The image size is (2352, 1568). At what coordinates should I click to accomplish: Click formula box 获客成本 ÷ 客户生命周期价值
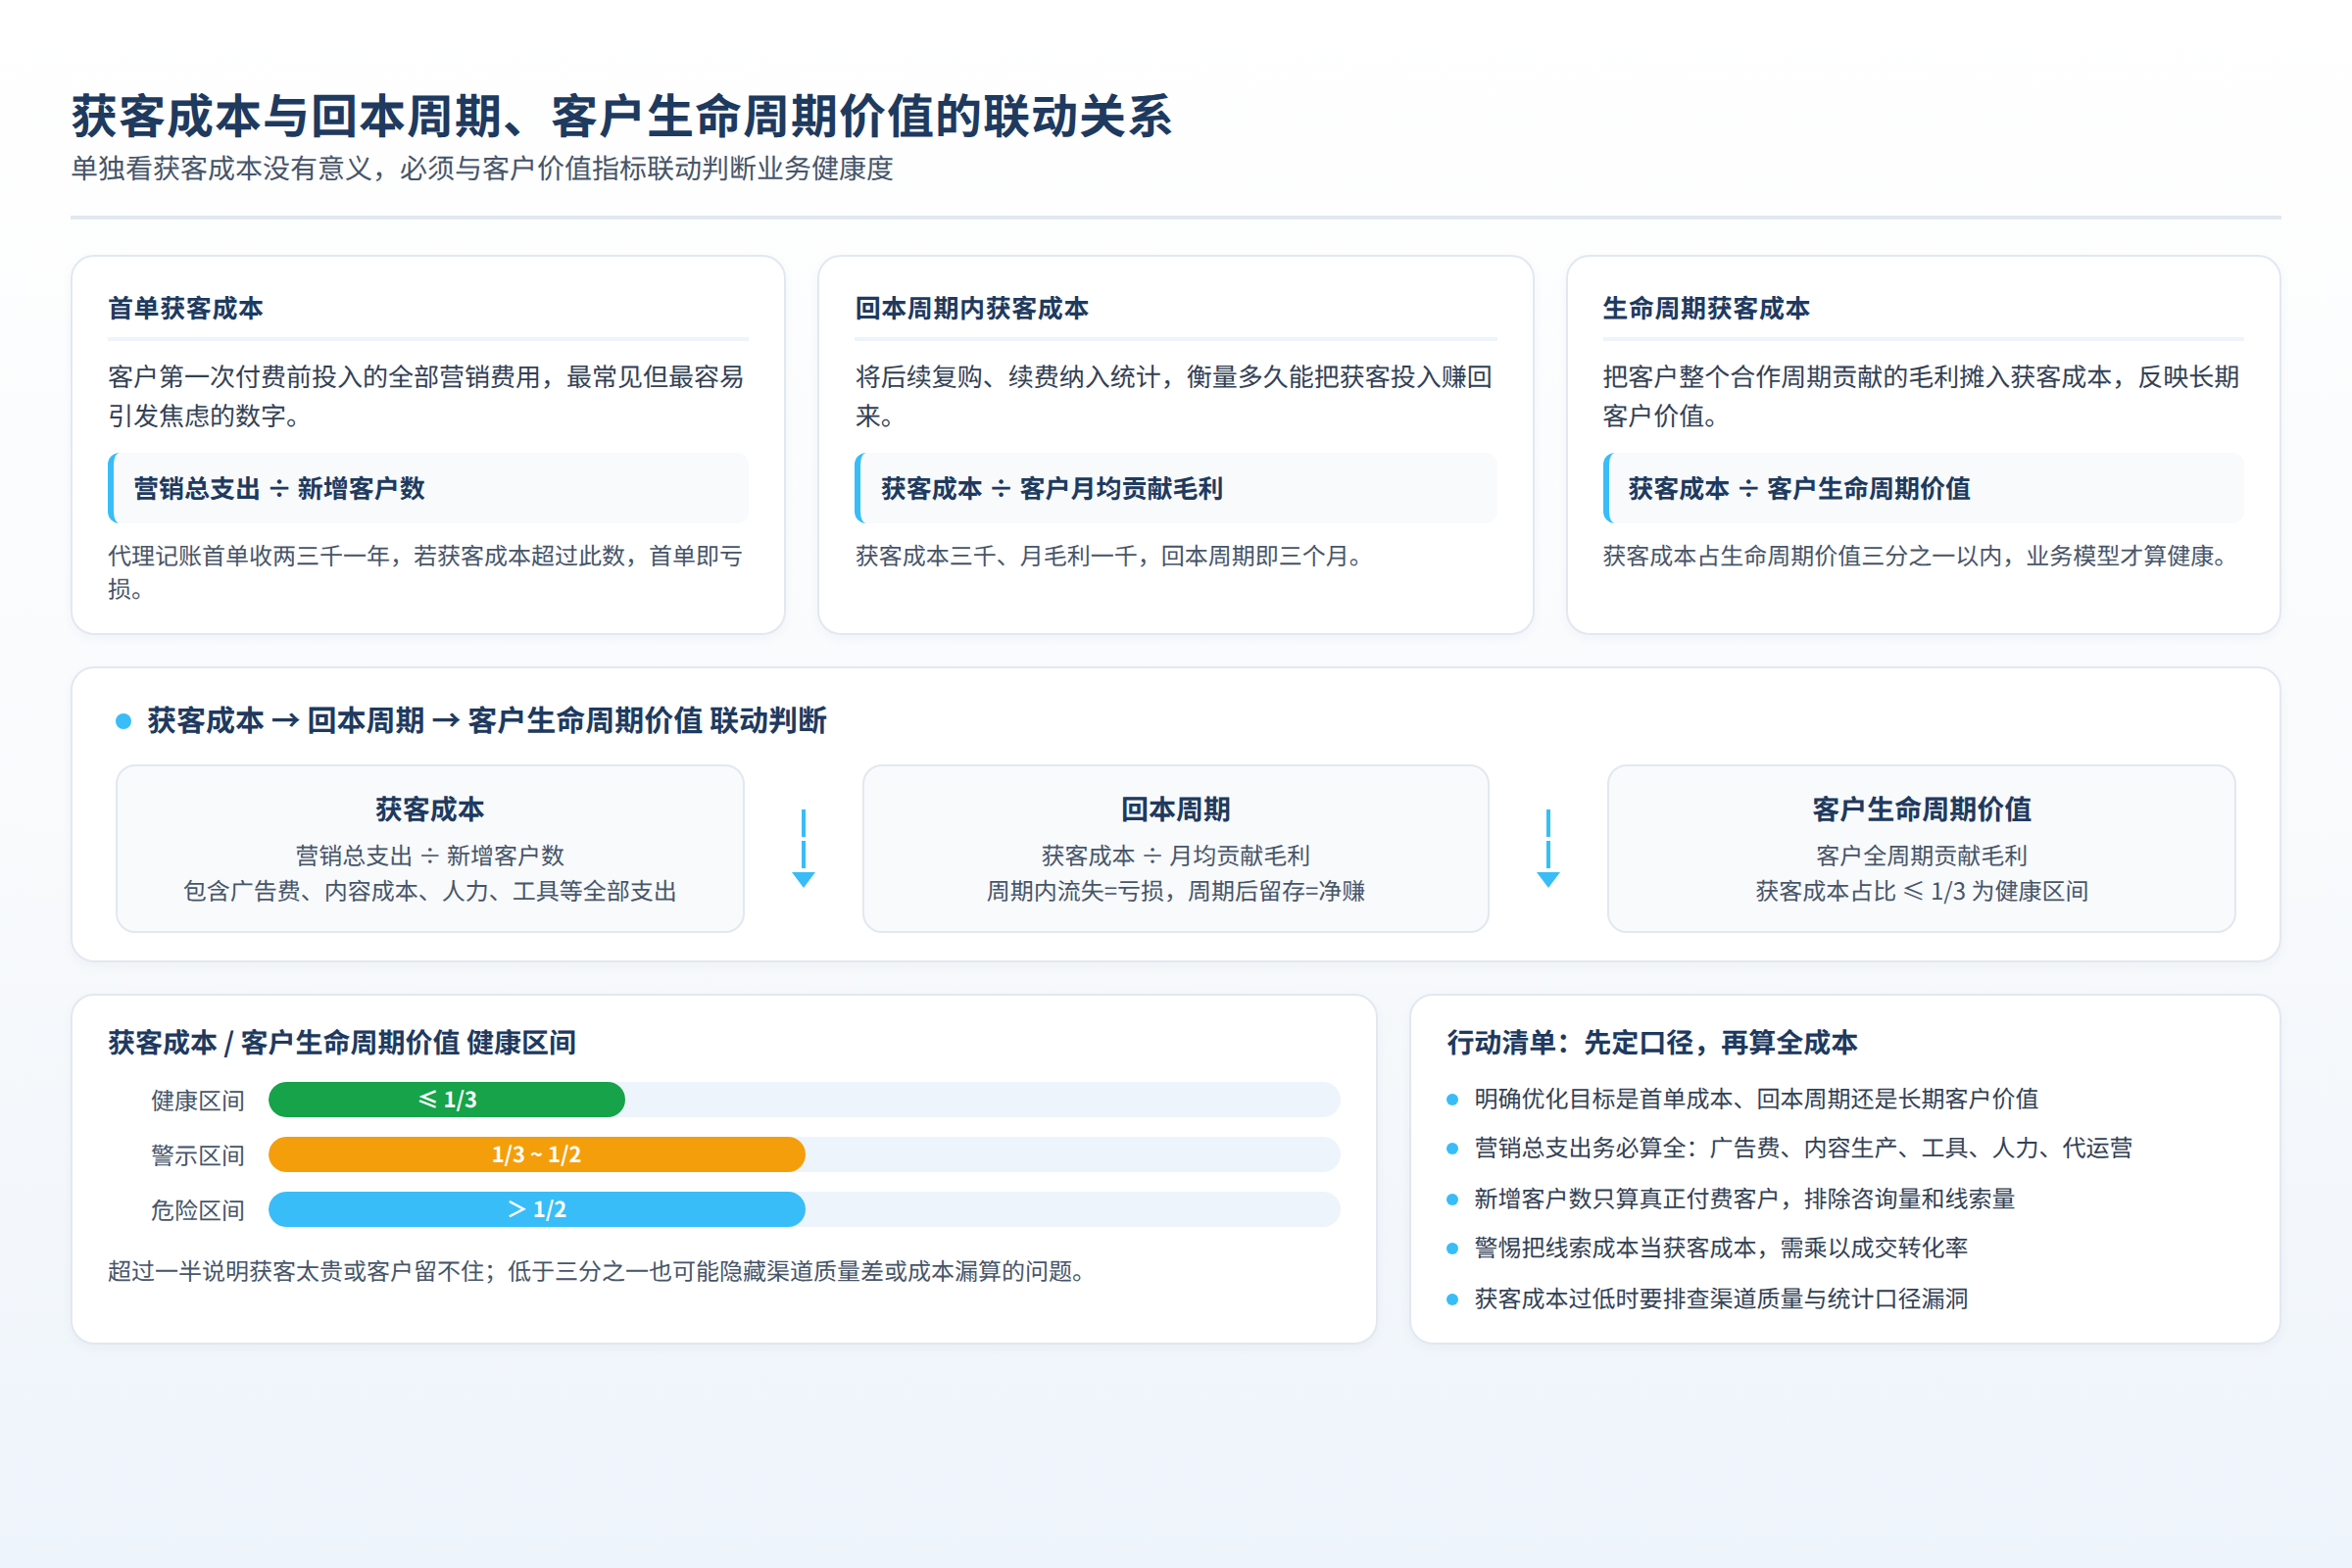coord(1923,488)
